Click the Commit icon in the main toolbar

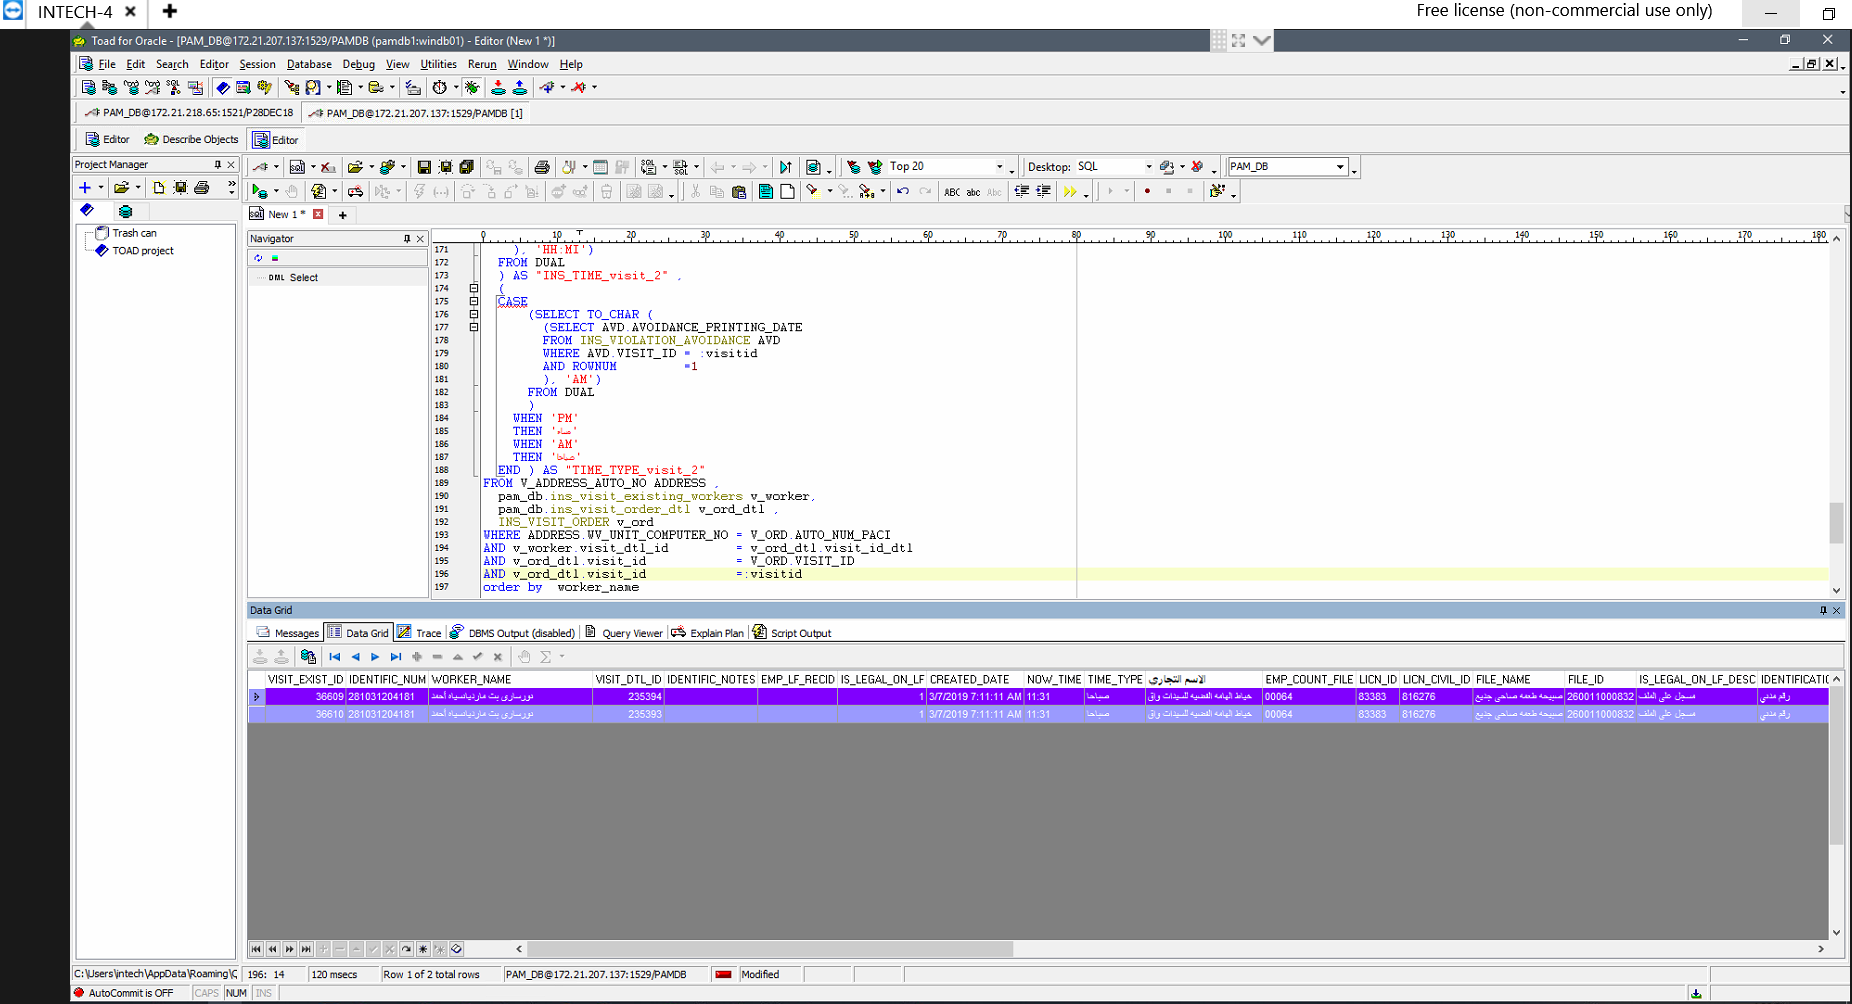click(498, 88)
